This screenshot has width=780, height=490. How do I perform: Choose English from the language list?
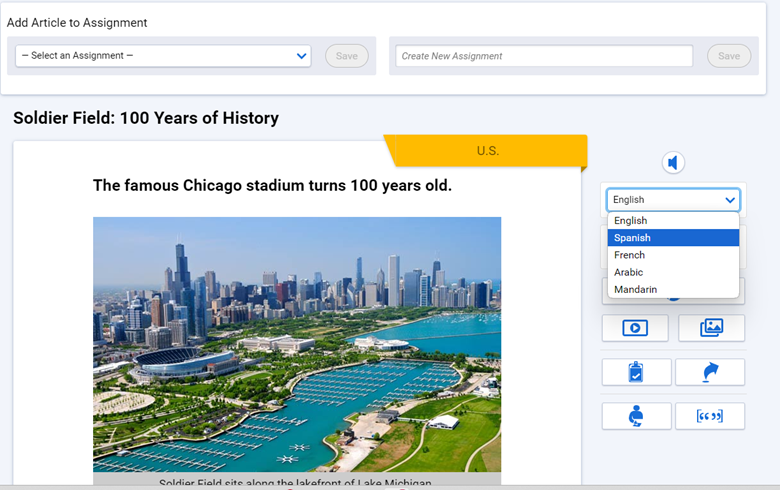pos(673,220)
